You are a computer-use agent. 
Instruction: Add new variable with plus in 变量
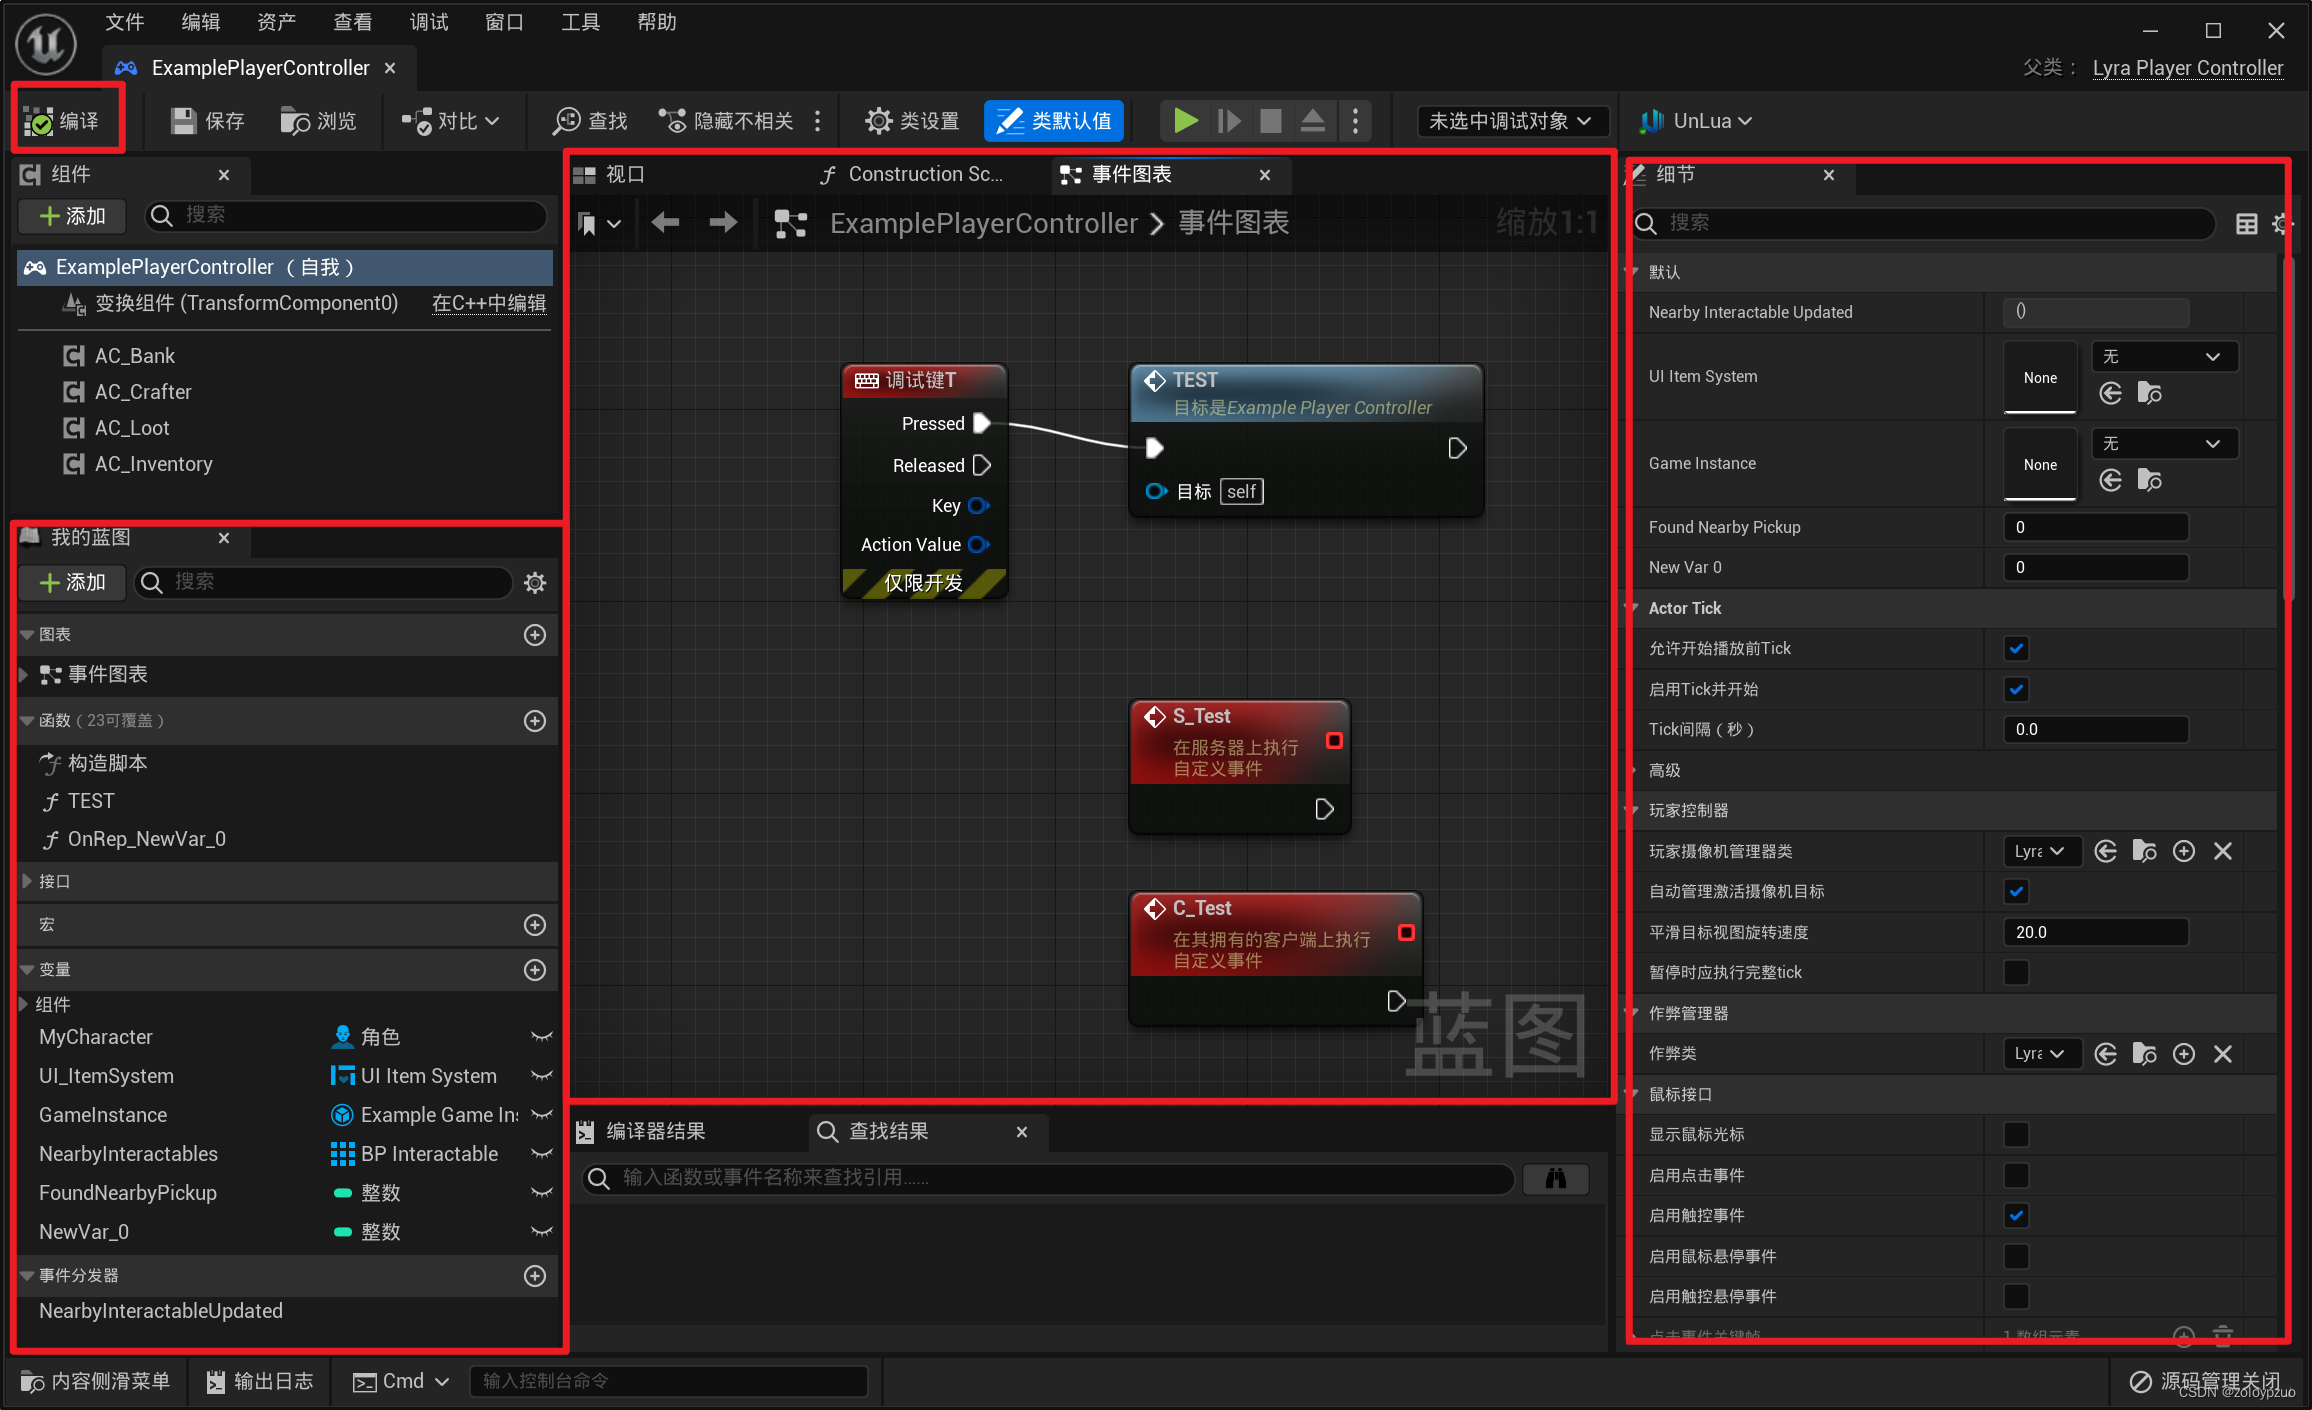[535, 970]
